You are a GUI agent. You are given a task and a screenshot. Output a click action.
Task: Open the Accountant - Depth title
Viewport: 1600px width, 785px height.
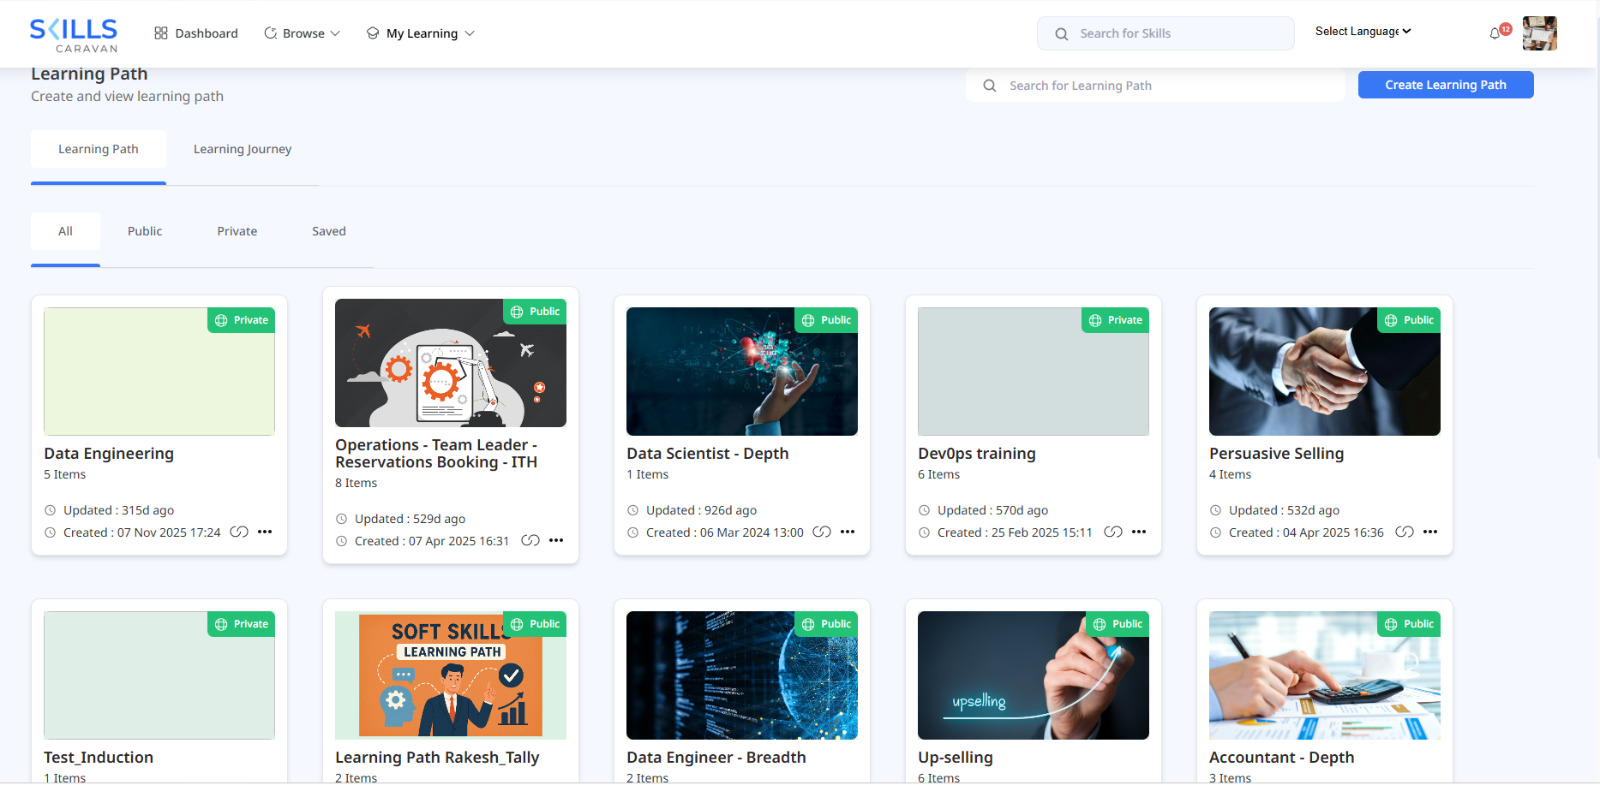[x=1282, y=758]
